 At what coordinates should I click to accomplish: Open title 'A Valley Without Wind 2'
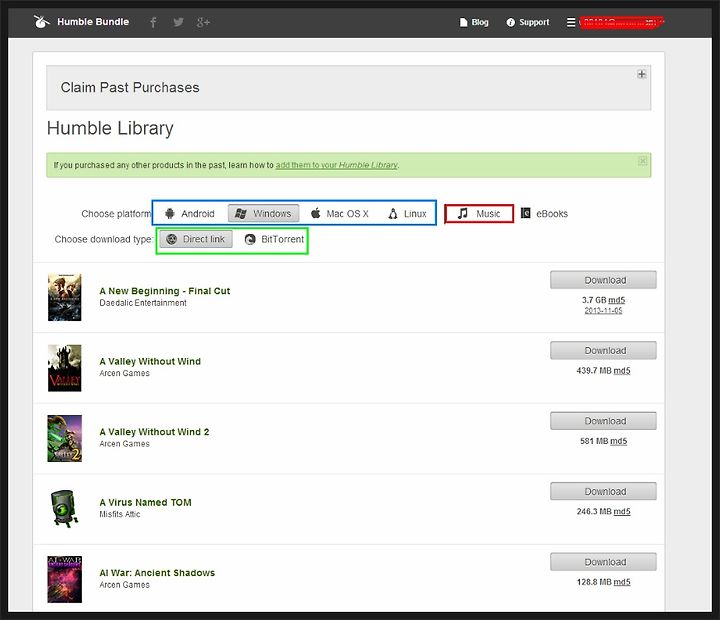154,432
